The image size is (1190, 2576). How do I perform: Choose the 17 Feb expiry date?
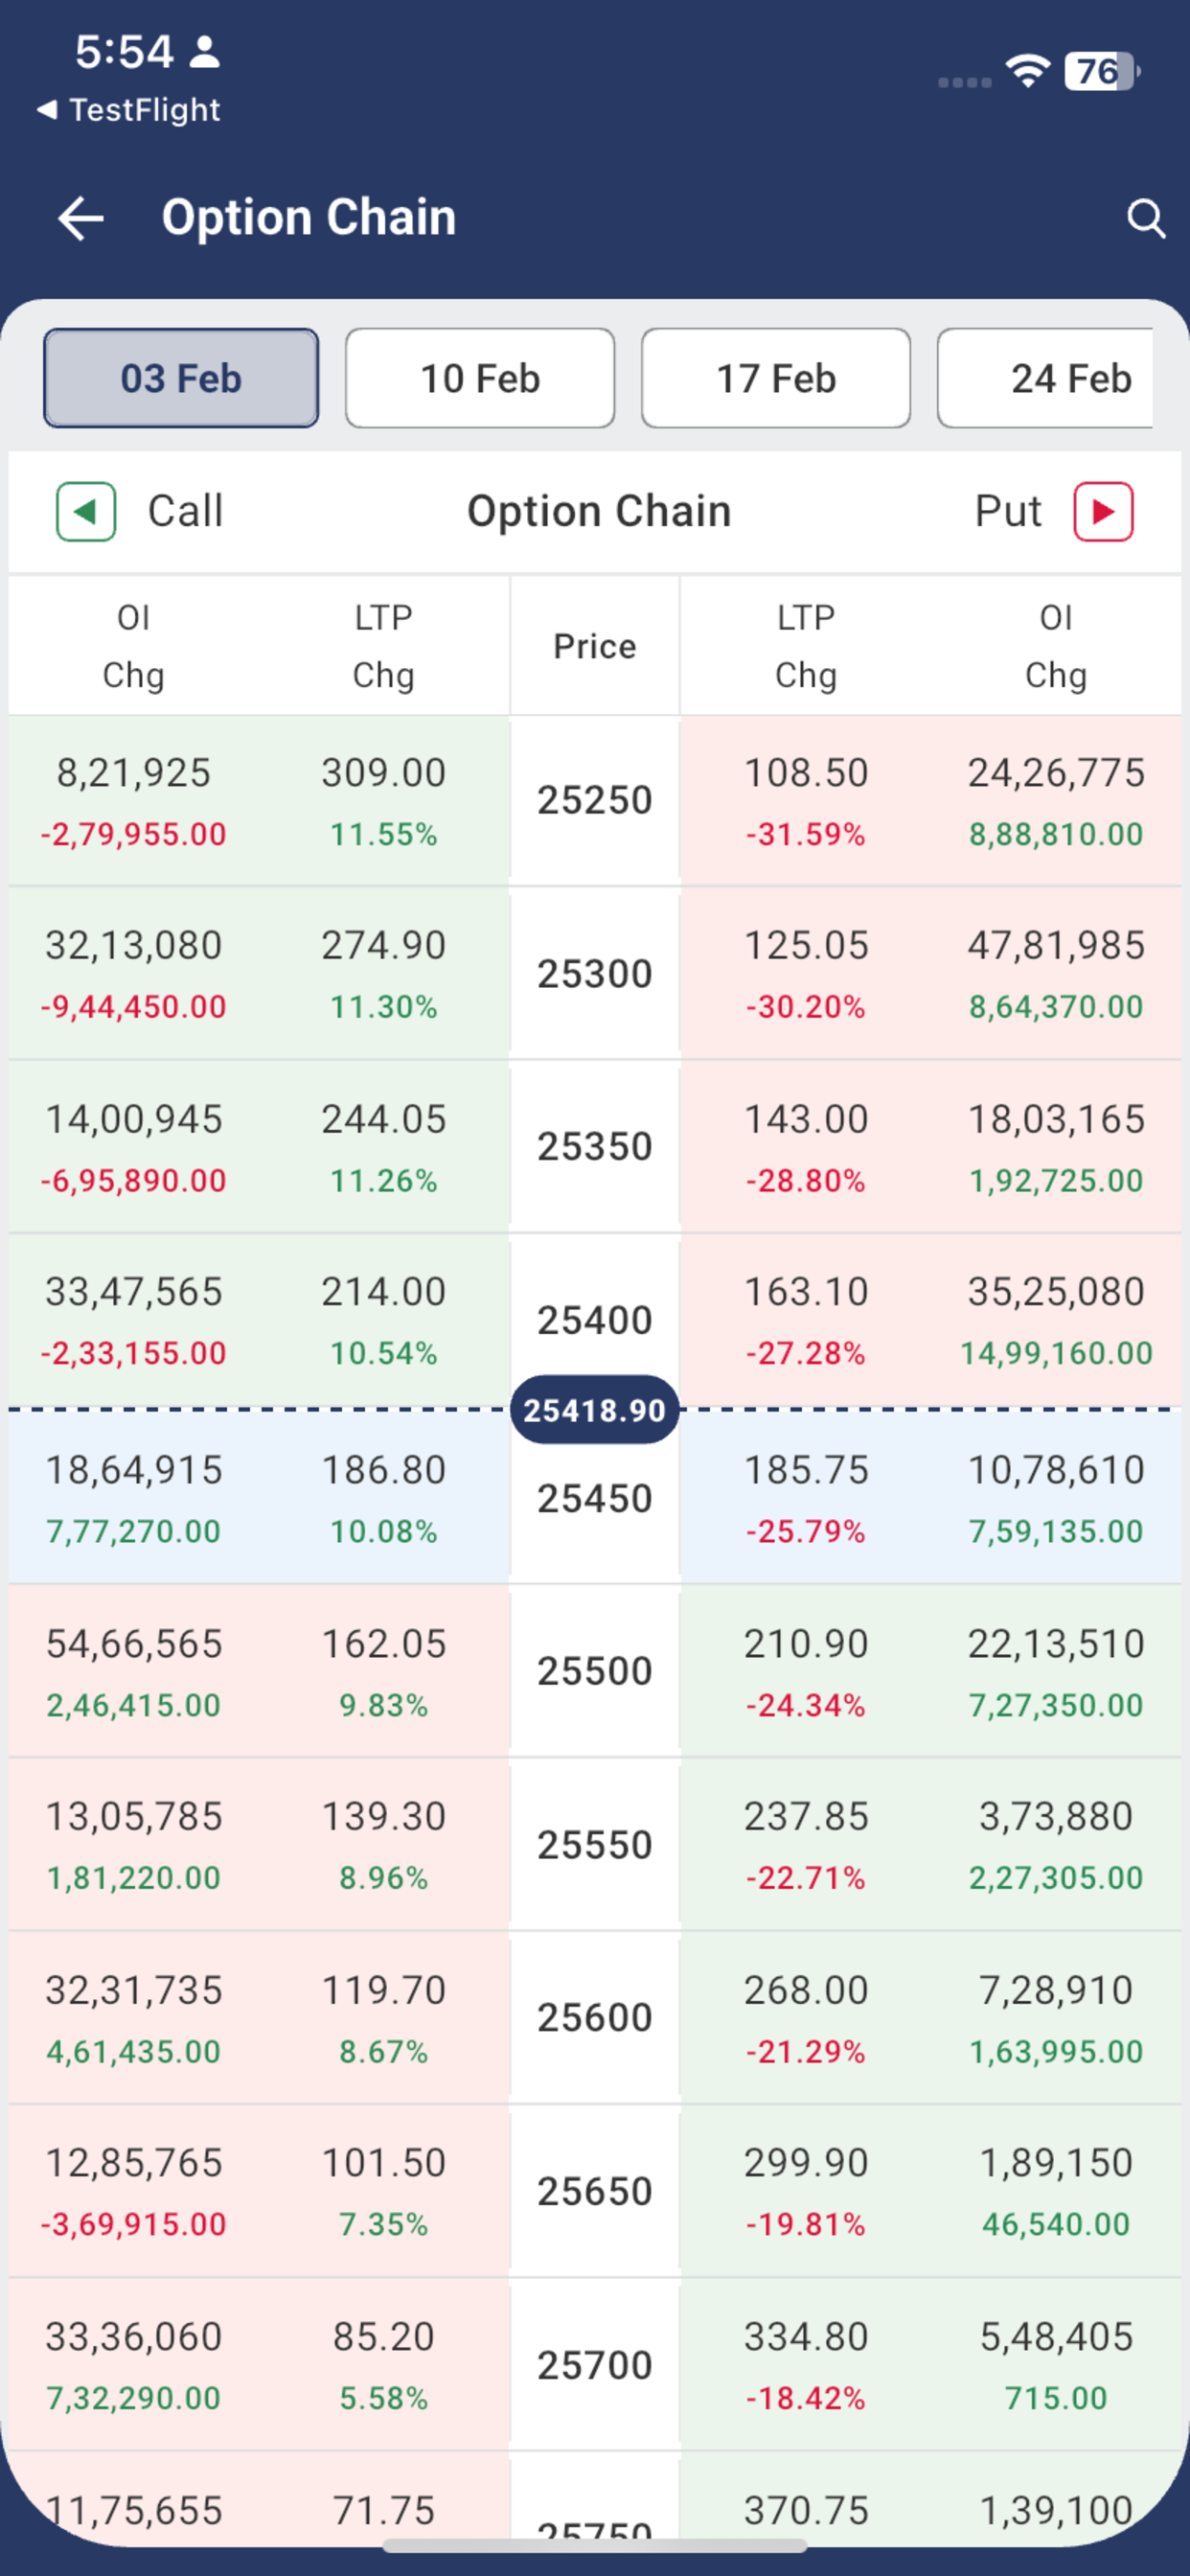pos(776,378)
